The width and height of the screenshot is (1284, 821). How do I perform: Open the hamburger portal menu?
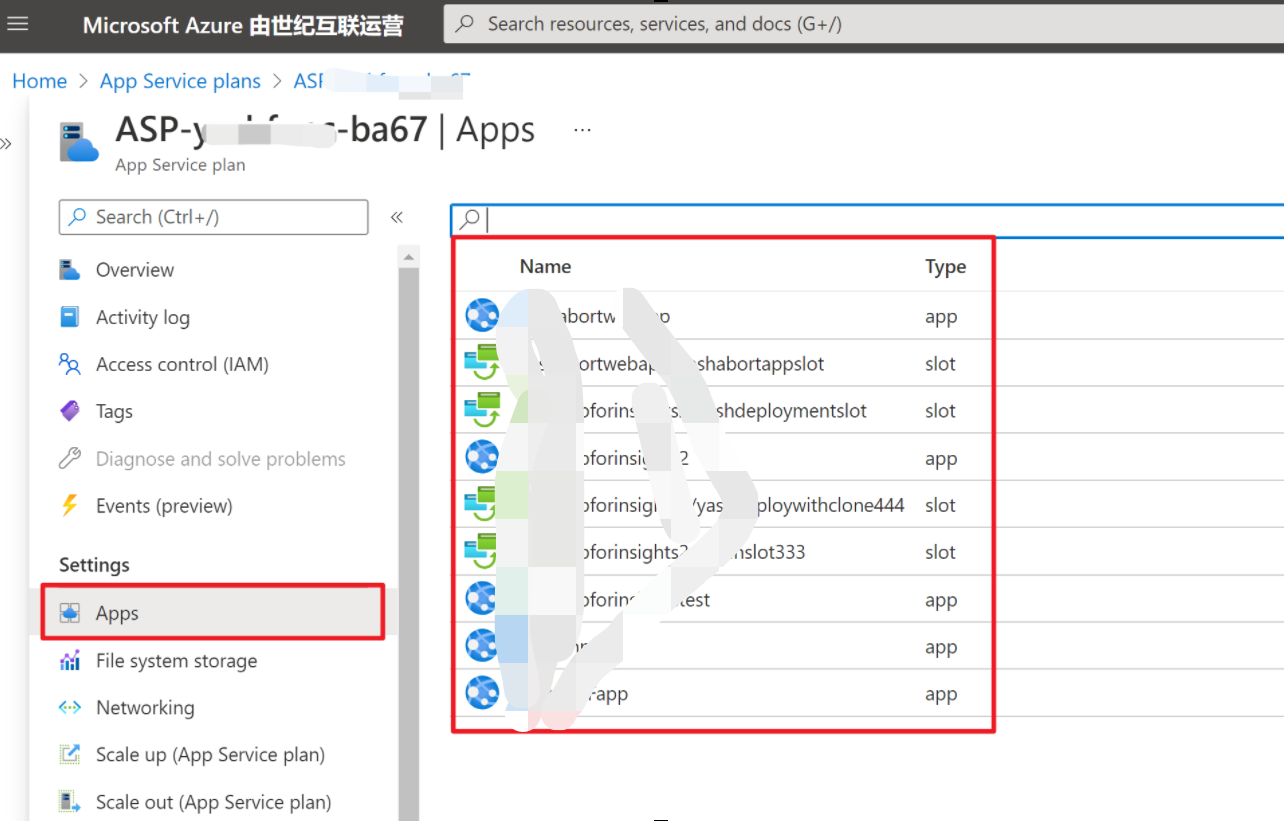click(x=18, y=24)
